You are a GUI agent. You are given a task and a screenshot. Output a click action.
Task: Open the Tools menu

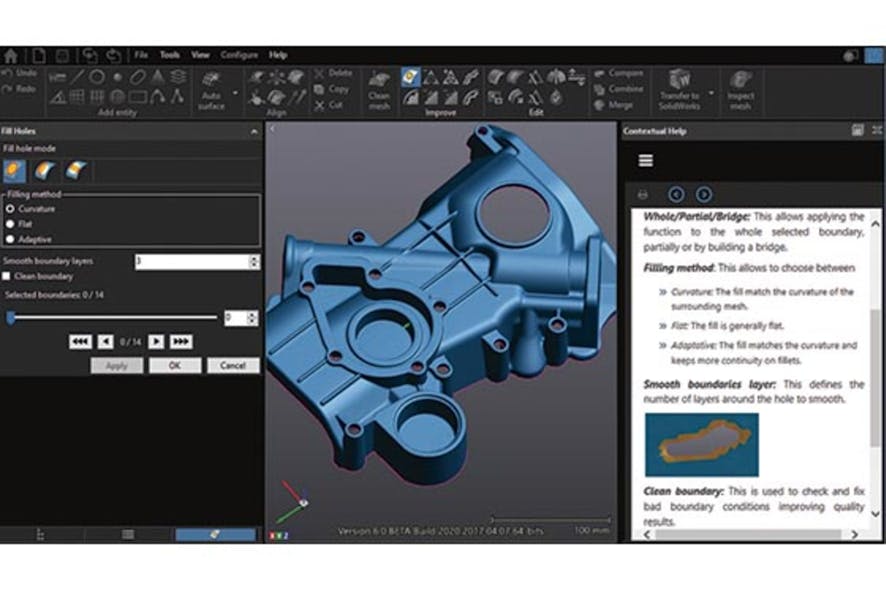171,55
